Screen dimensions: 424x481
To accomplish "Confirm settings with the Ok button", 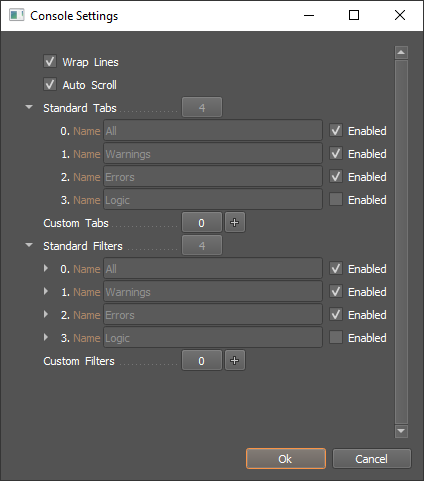I will pos(286,459).
